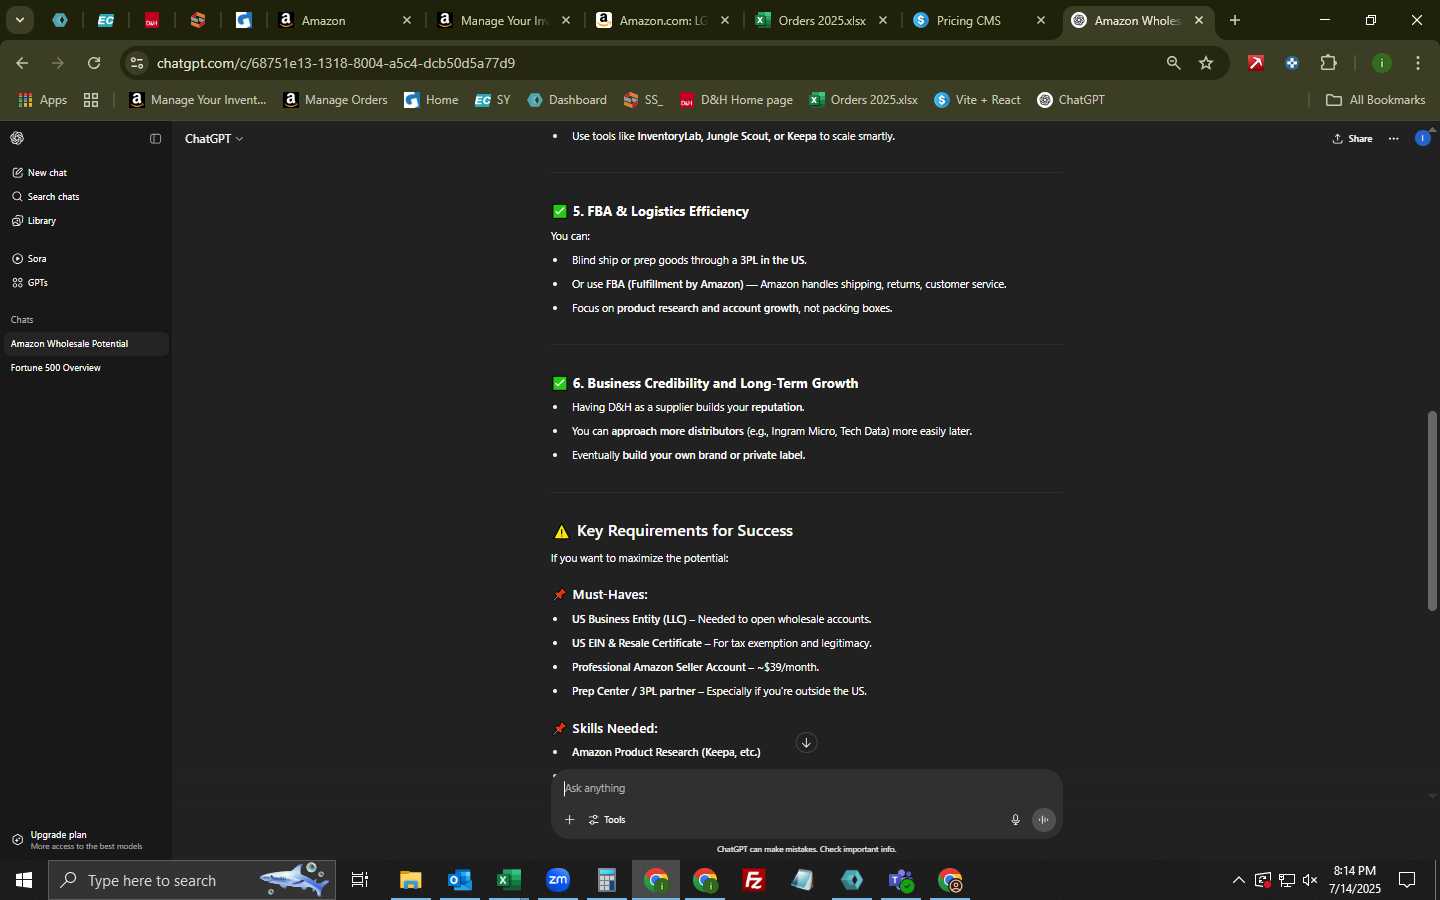Open the Tools menu in composer
1440x900 pixels.
tap(607, 820)
